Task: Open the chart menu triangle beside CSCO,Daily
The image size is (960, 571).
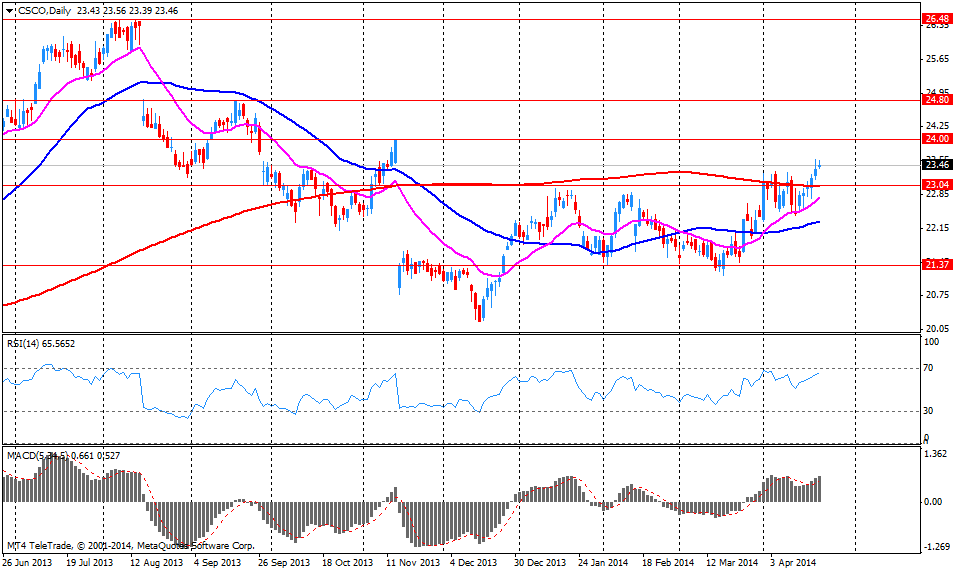Action: pyautogui.click(x=10, y=11)
